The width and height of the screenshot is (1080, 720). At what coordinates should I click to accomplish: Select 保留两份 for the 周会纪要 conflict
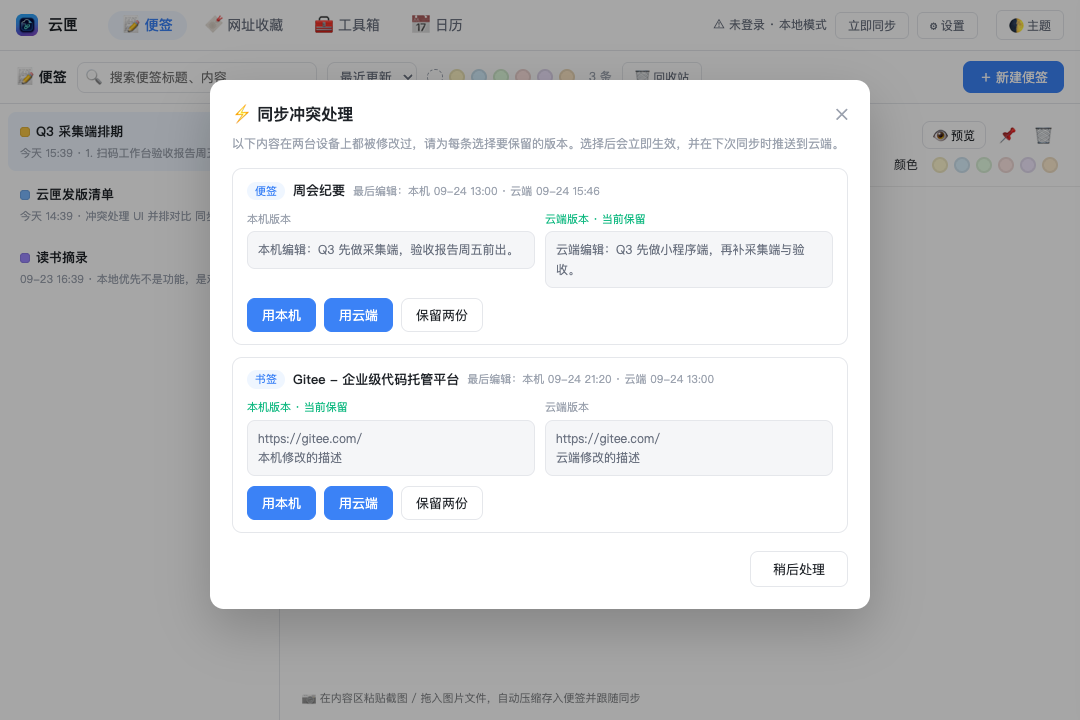[x=442, y=315]
